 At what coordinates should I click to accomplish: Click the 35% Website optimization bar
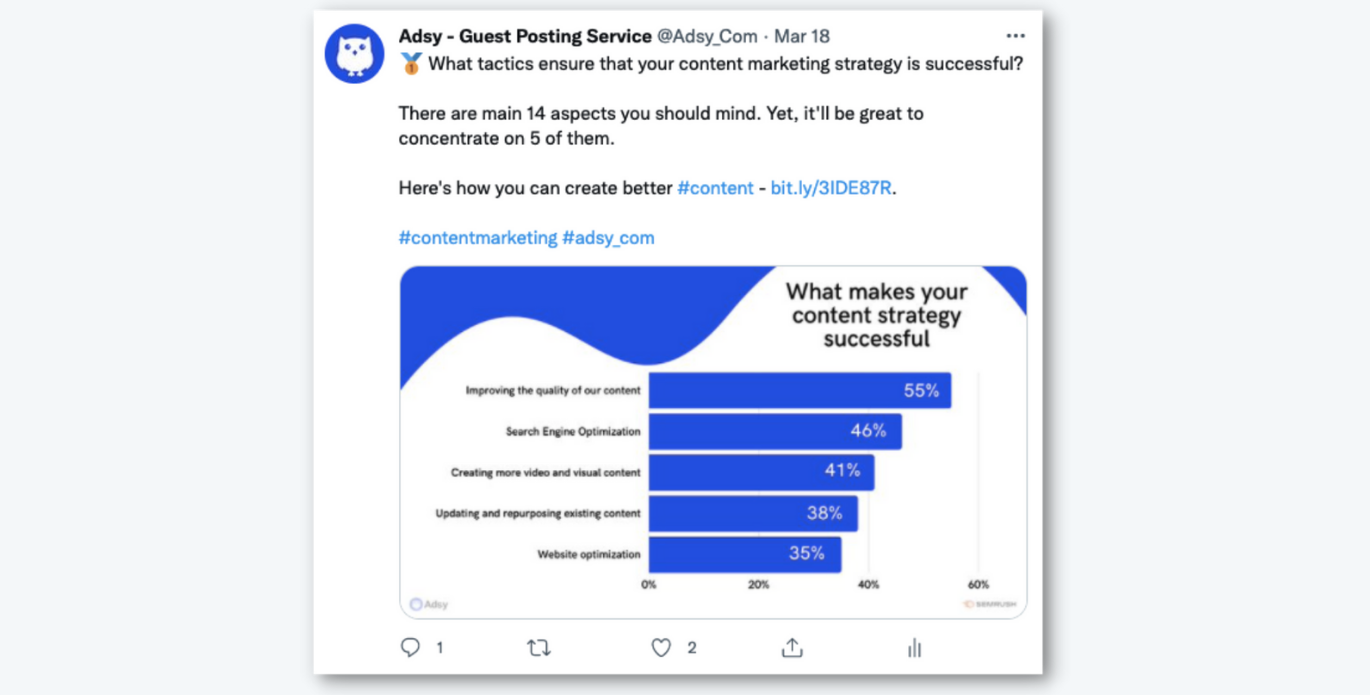[x=744, y=554]
